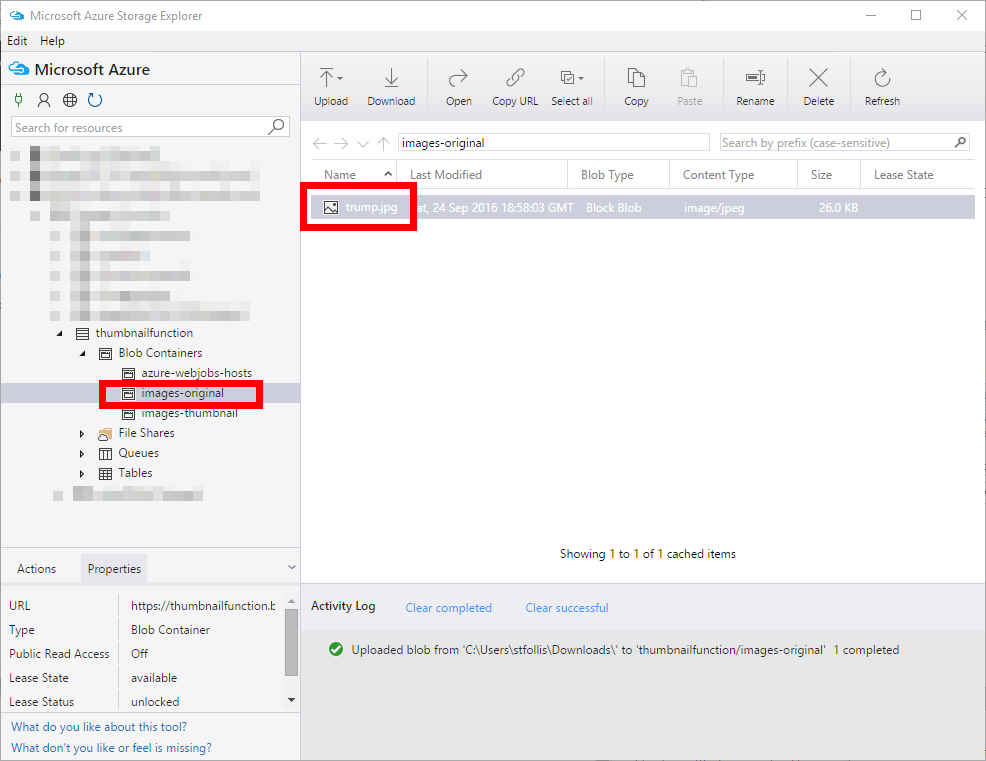Click the Clear completed link

click(448, 607)
